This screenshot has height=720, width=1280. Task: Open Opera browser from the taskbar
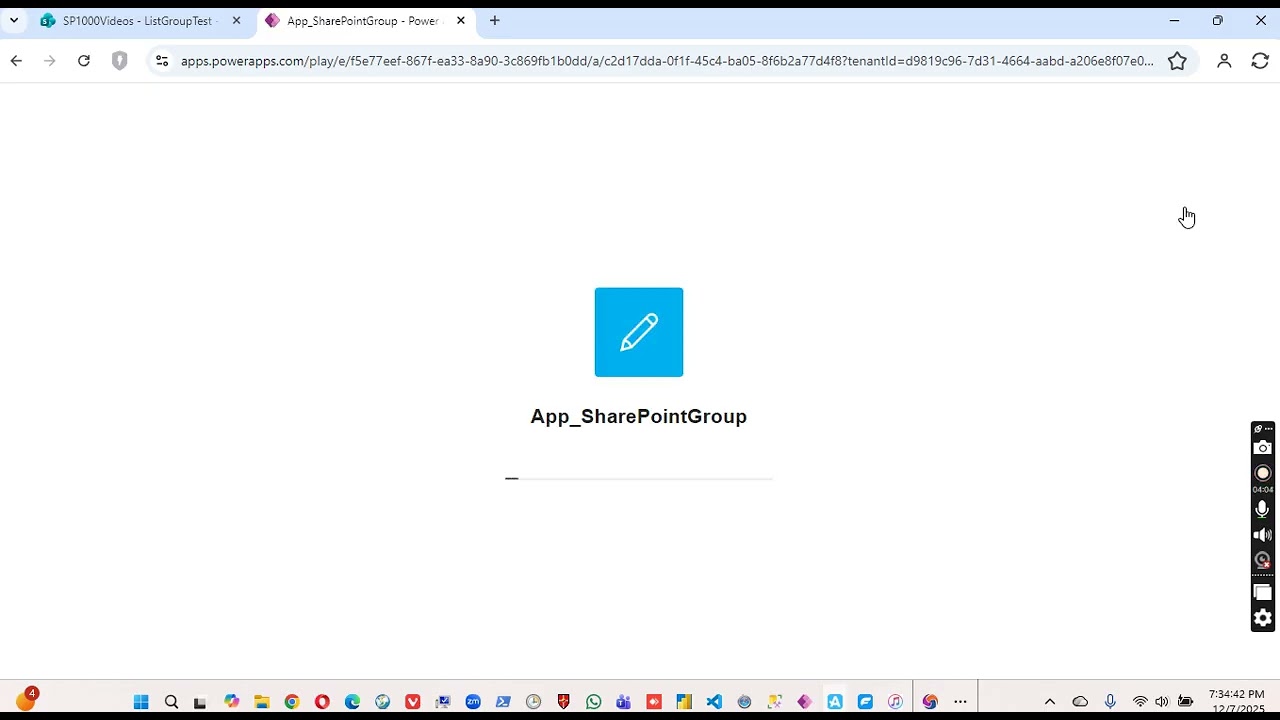click(322, 702)
